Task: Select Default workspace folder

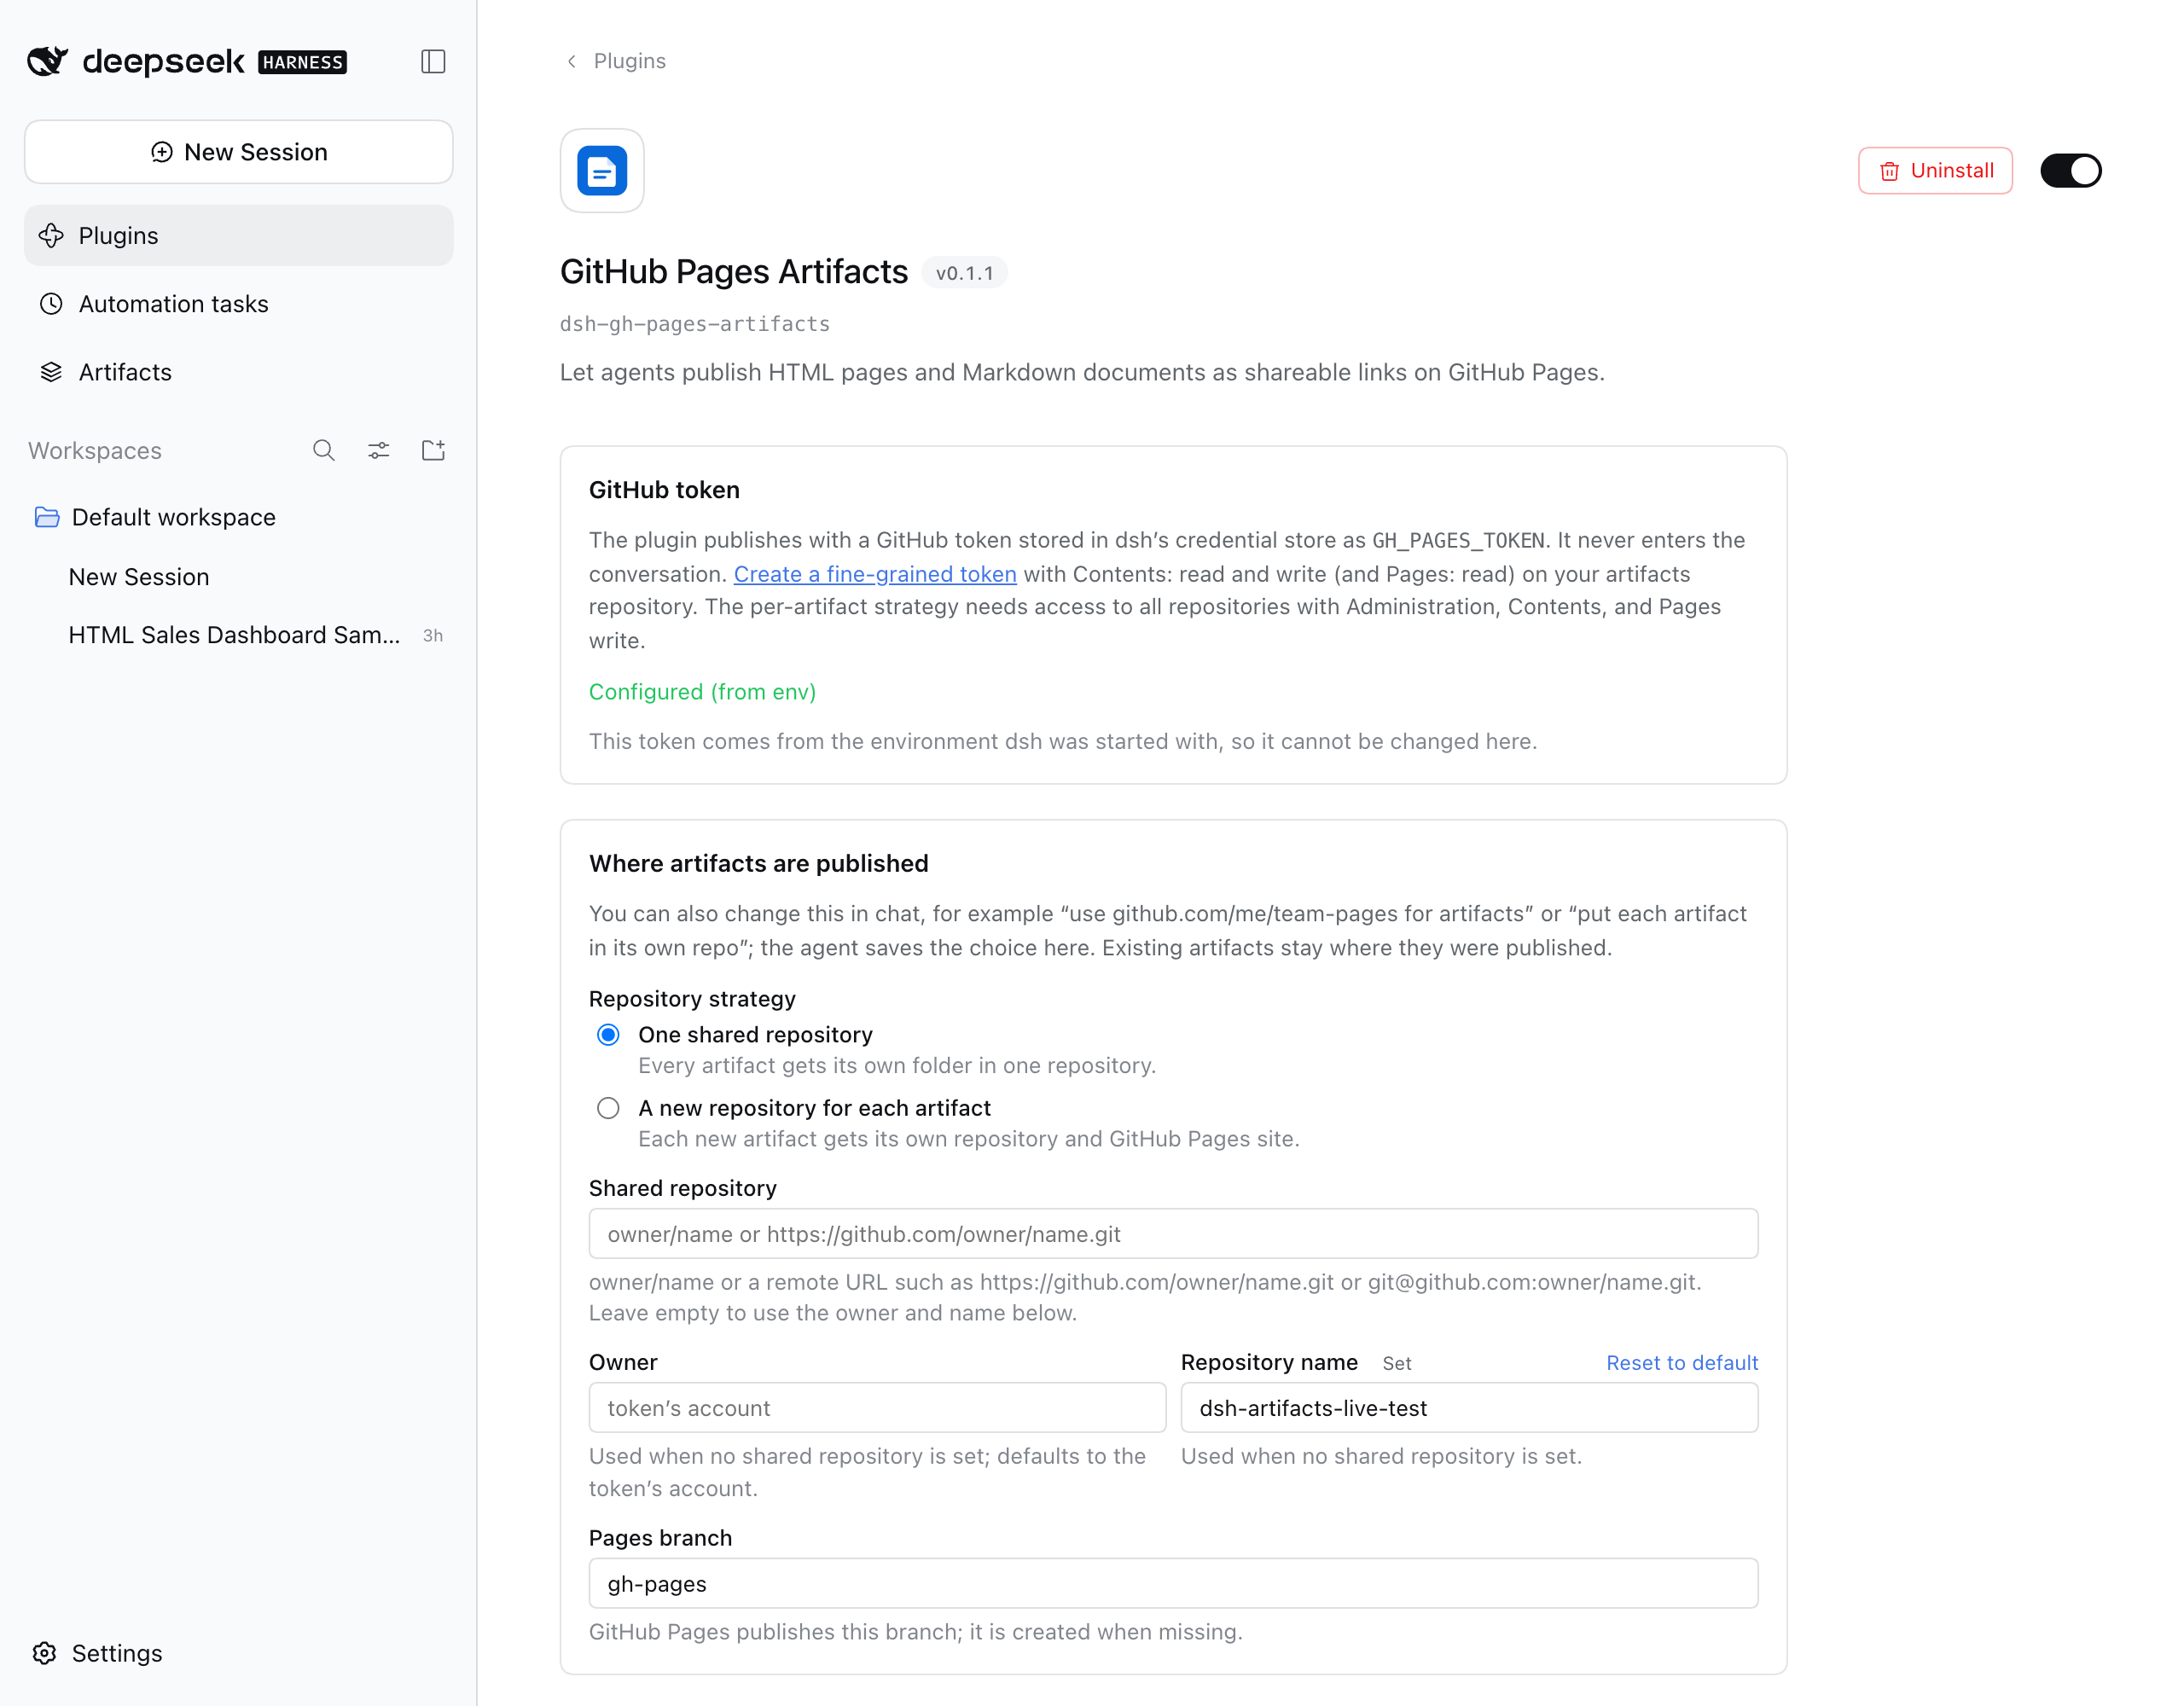Action: coord(239,517)
